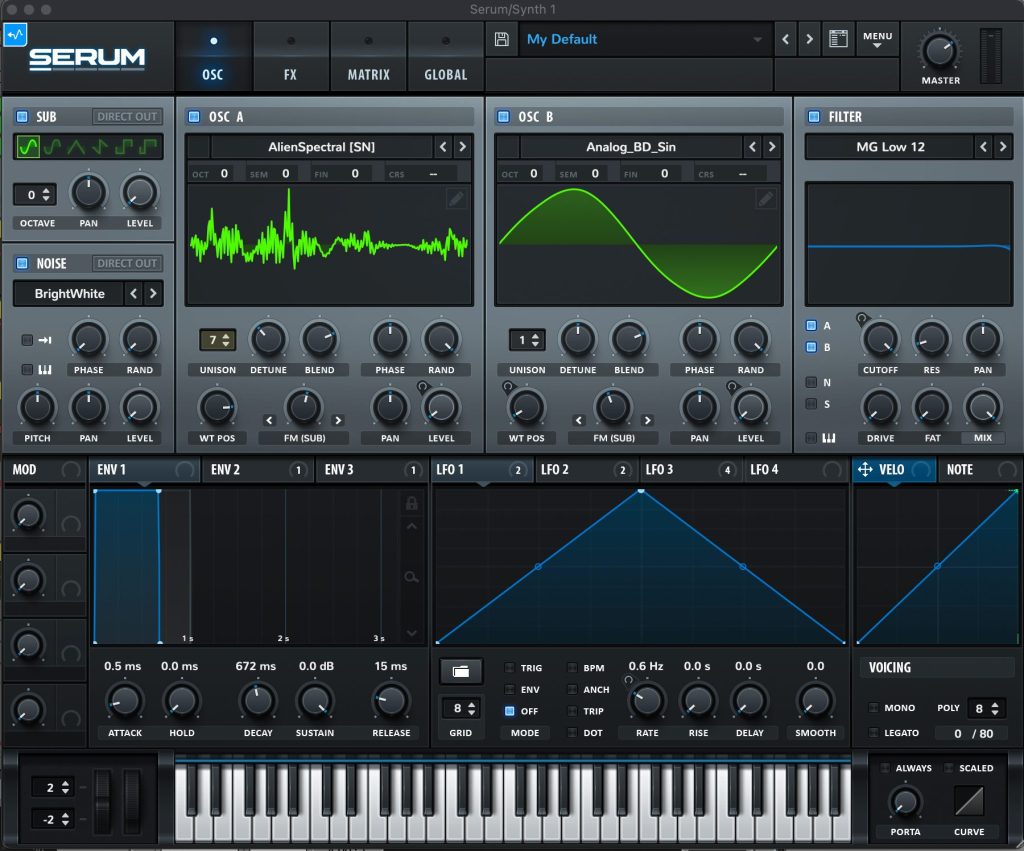Toggle filter routing for oscillator A
This screenshot has height=851, width=1024.
pos(811,325)
